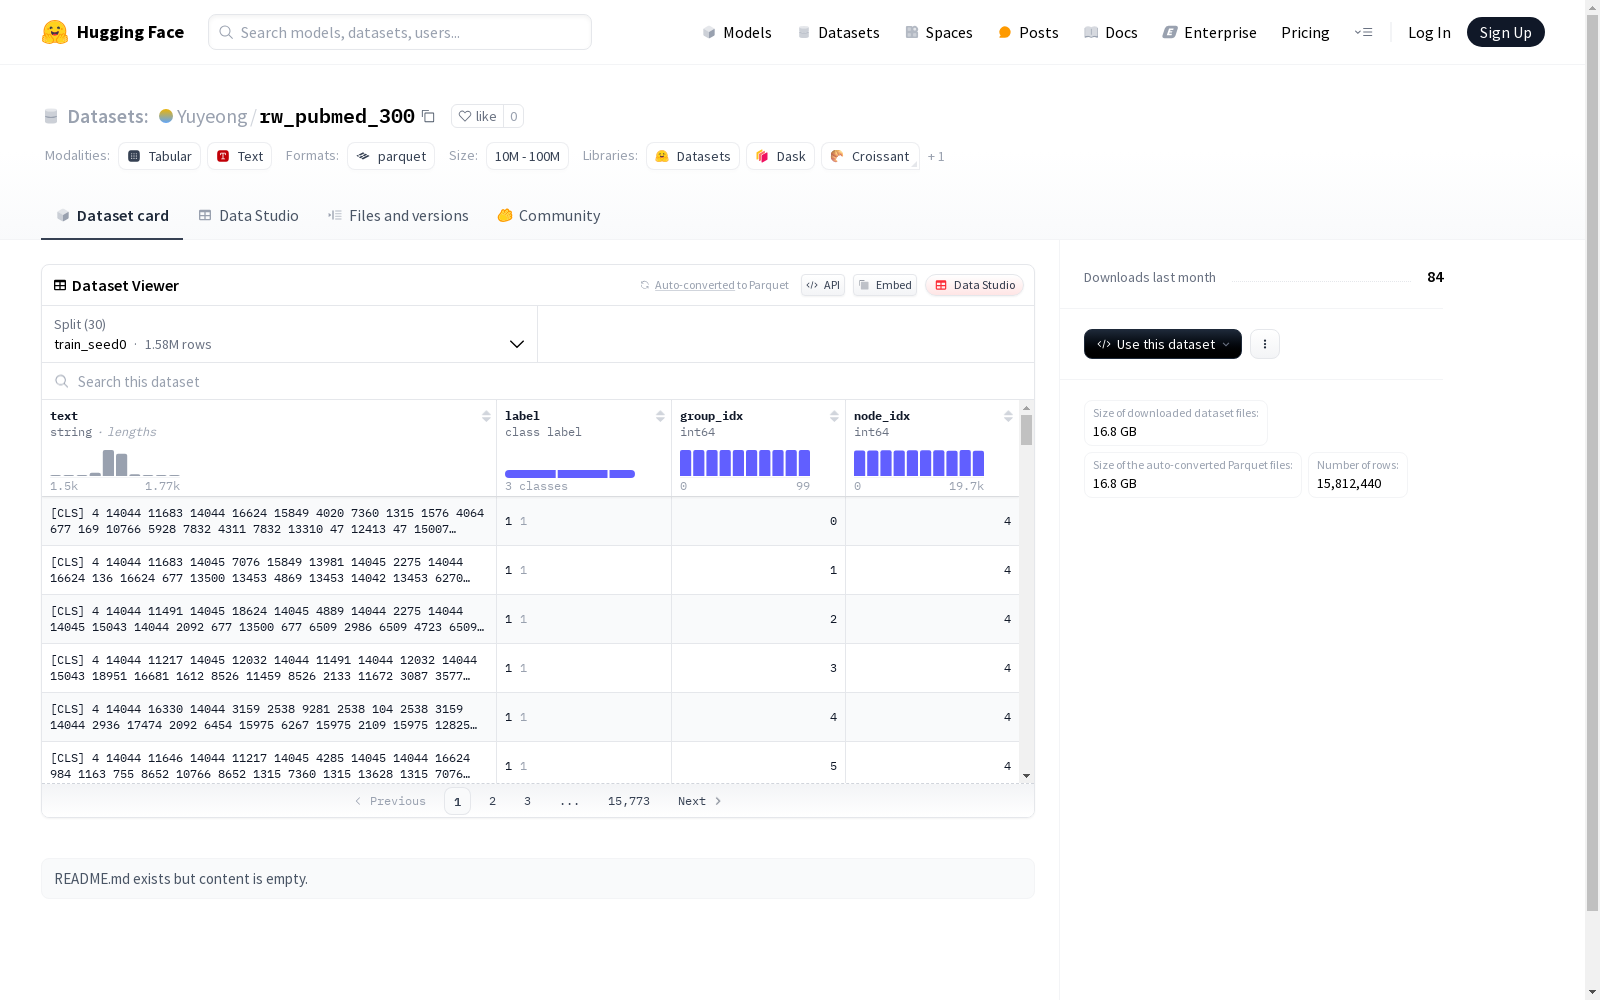Open Datasets in the top navigation

coord(838,32)
